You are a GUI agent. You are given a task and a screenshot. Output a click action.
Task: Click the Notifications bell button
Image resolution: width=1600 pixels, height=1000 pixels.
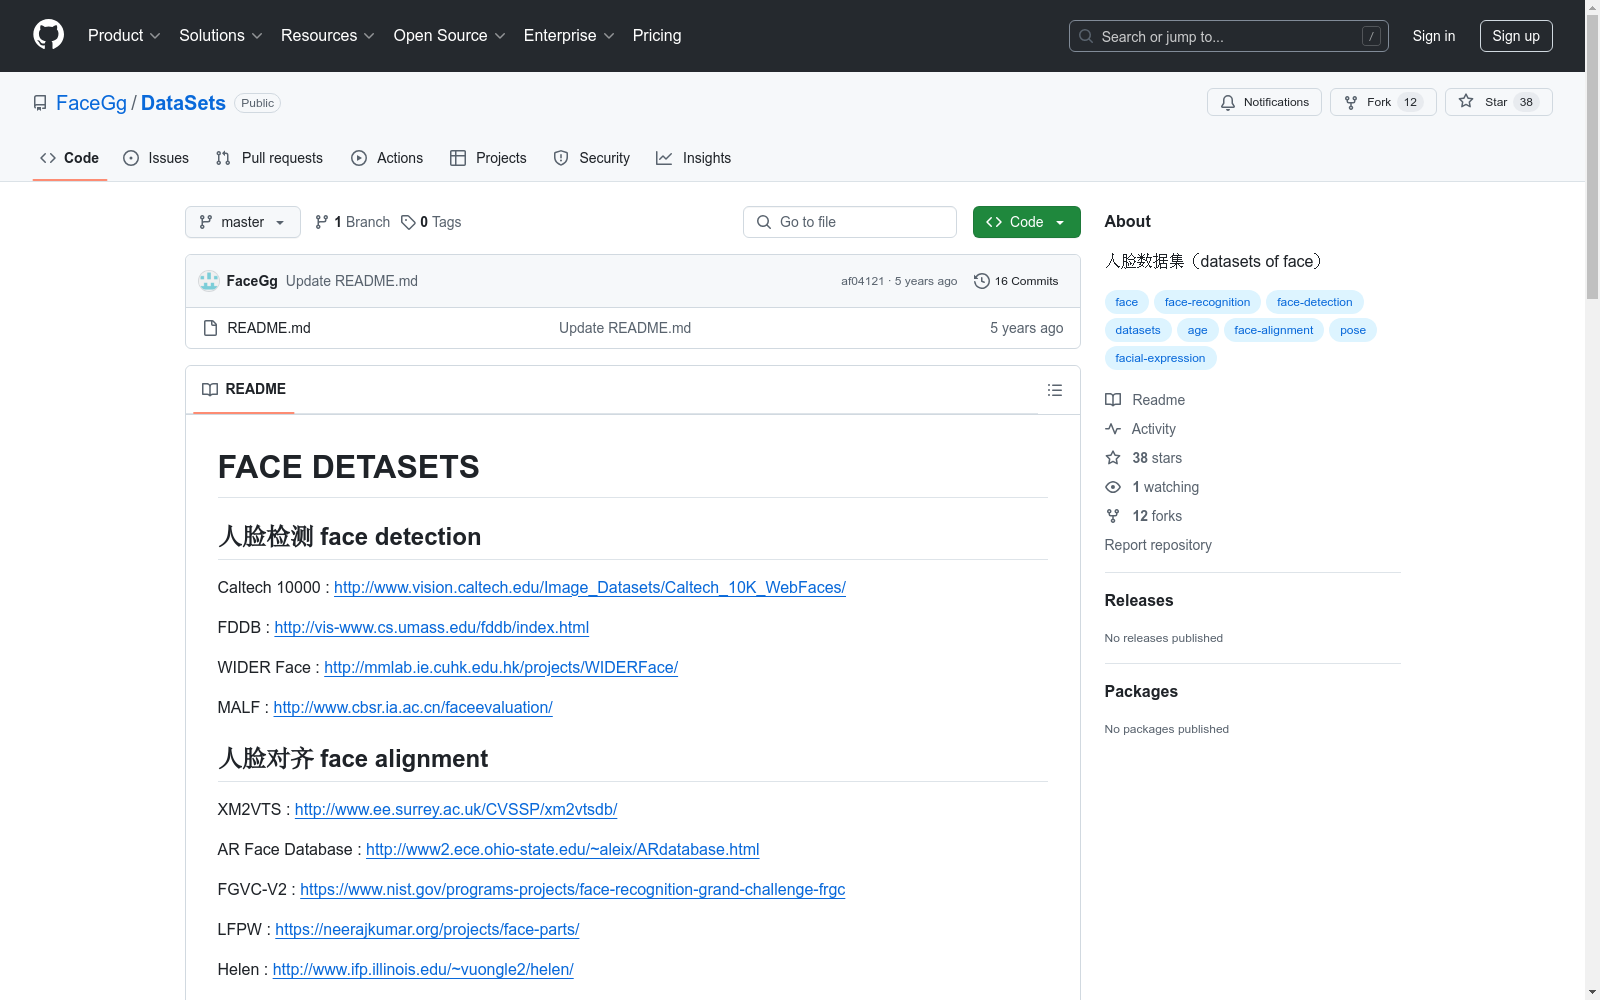tap(1264, 102)
